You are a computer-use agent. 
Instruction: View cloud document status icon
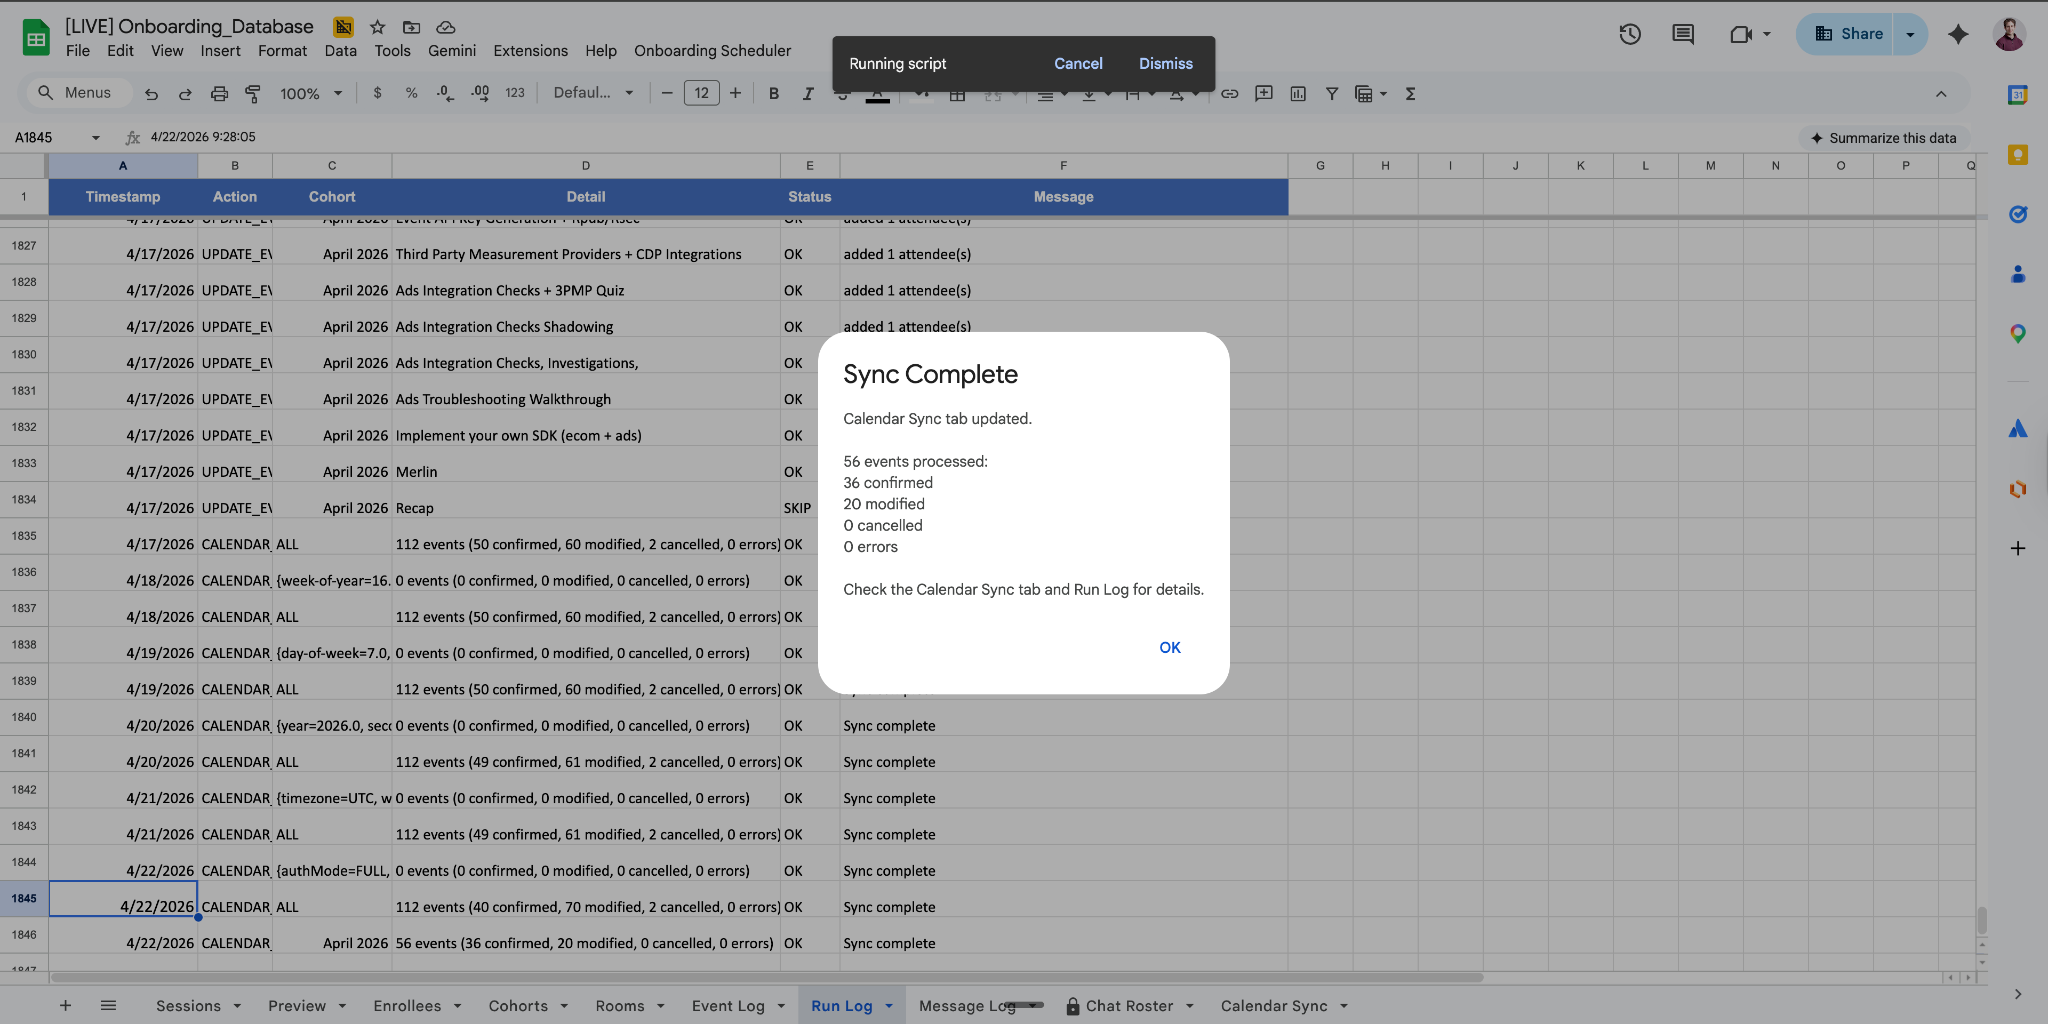point(446,27)
